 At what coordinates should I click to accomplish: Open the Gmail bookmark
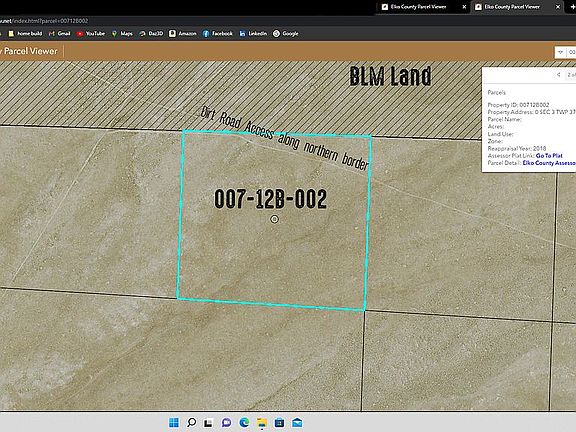click(60, 33)
